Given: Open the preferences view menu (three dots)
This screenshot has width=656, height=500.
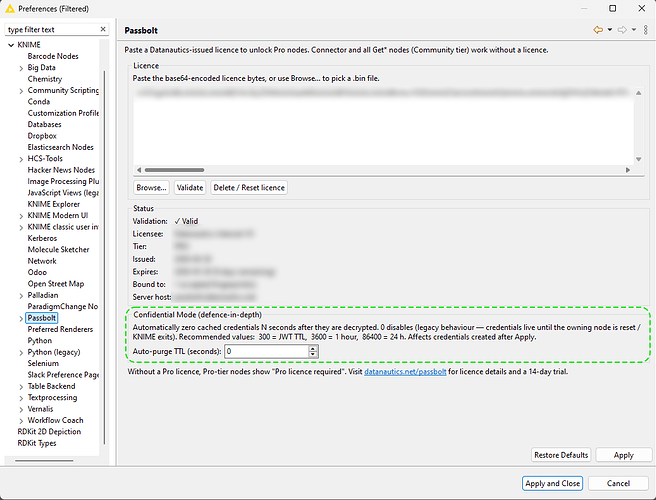Looking at the screenshot, I should (646, 30).
